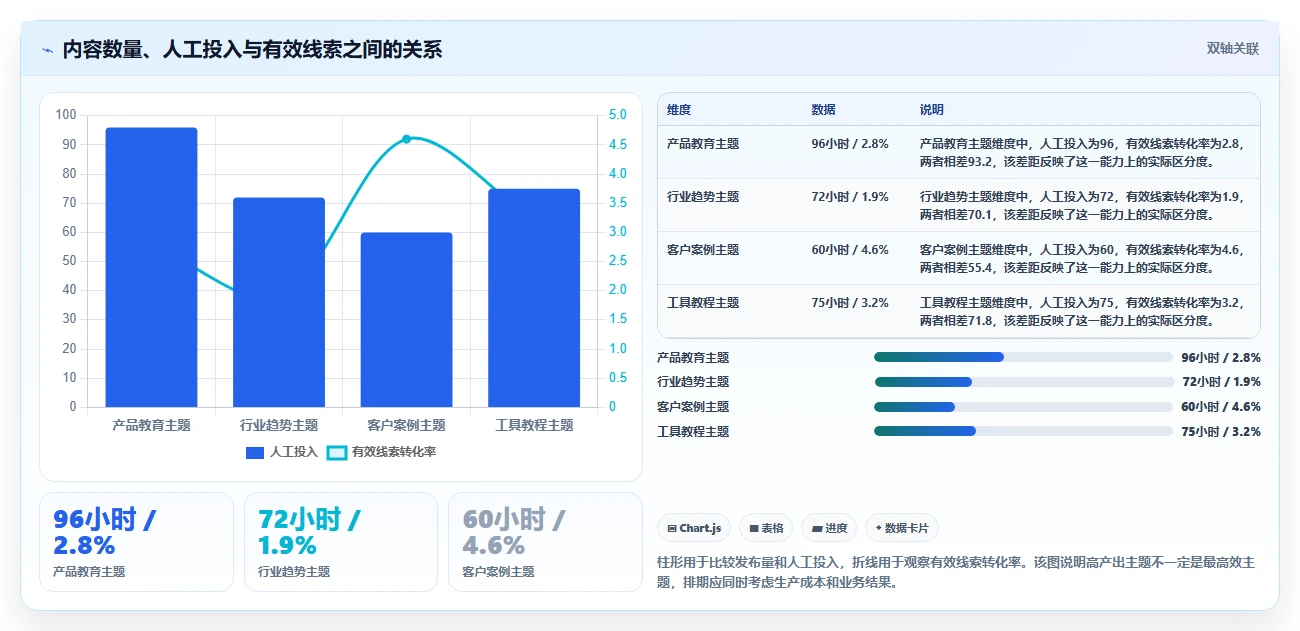Open the 96小时 / 2.8% data card
1300x631 pixels.
[136, 542]
